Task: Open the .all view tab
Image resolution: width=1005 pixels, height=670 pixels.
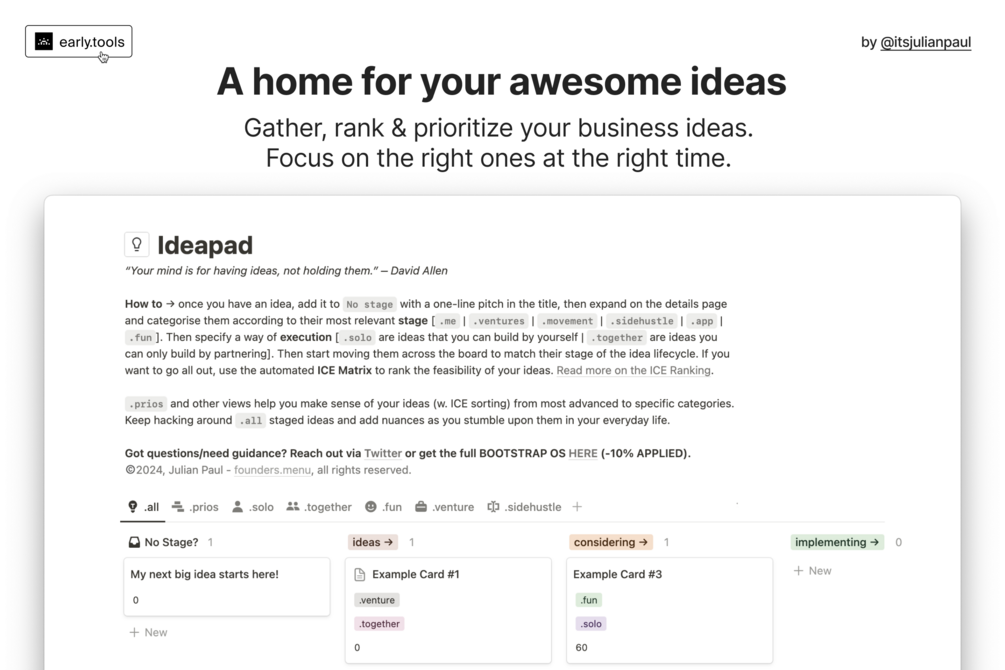Action: pos(143,507)
